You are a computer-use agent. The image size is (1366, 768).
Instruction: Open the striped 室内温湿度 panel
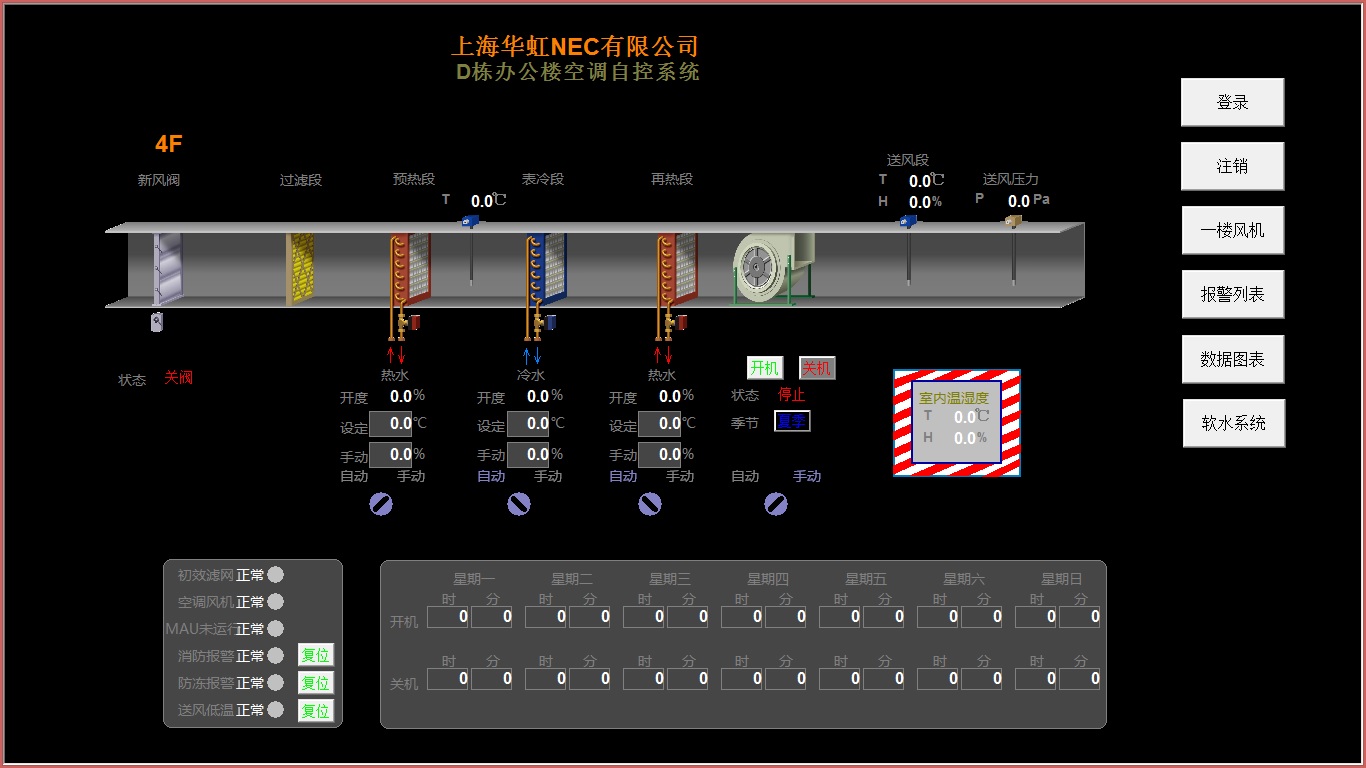tap(957, 423)
